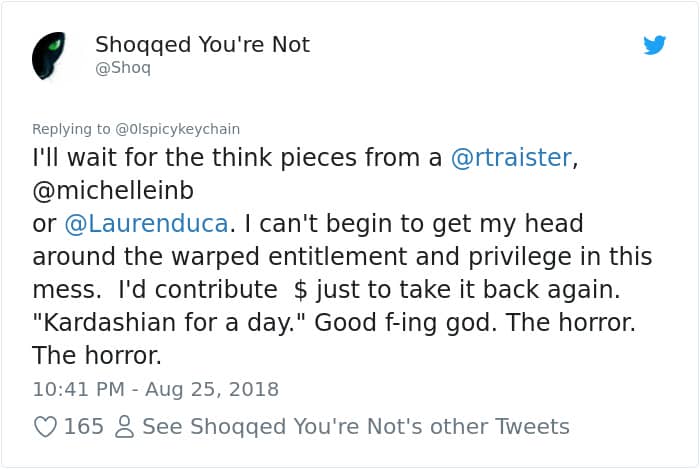Click the person icon beside other Tweets

point(124,427)
